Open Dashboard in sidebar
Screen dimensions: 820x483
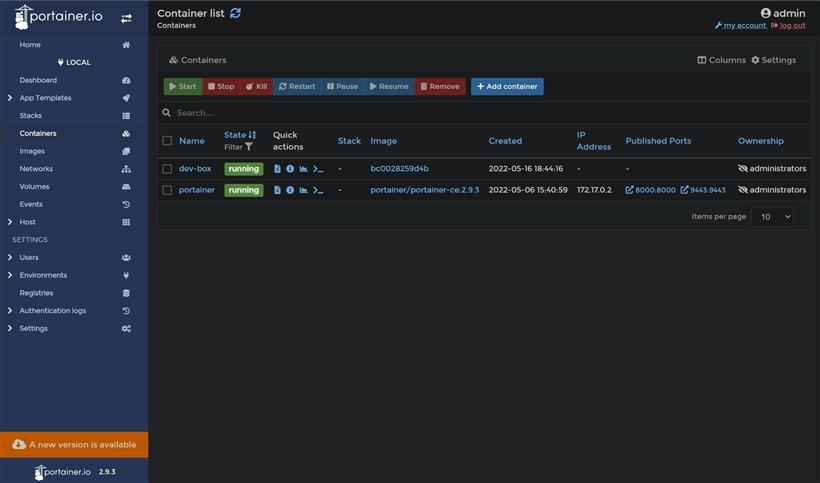coord(38,80)
